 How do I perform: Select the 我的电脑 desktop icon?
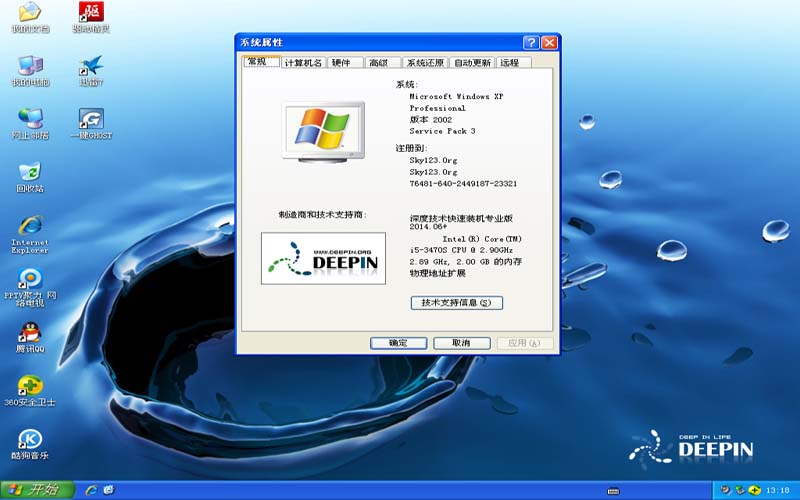click(30, 70)
